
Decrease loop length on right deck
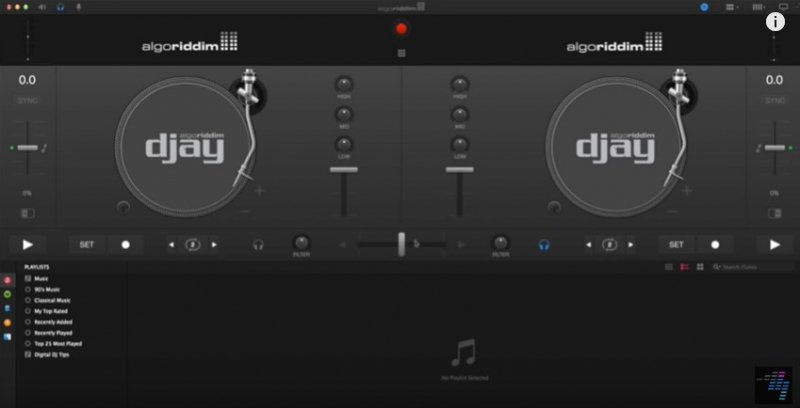pyautogui.click(x=588, y=245)
